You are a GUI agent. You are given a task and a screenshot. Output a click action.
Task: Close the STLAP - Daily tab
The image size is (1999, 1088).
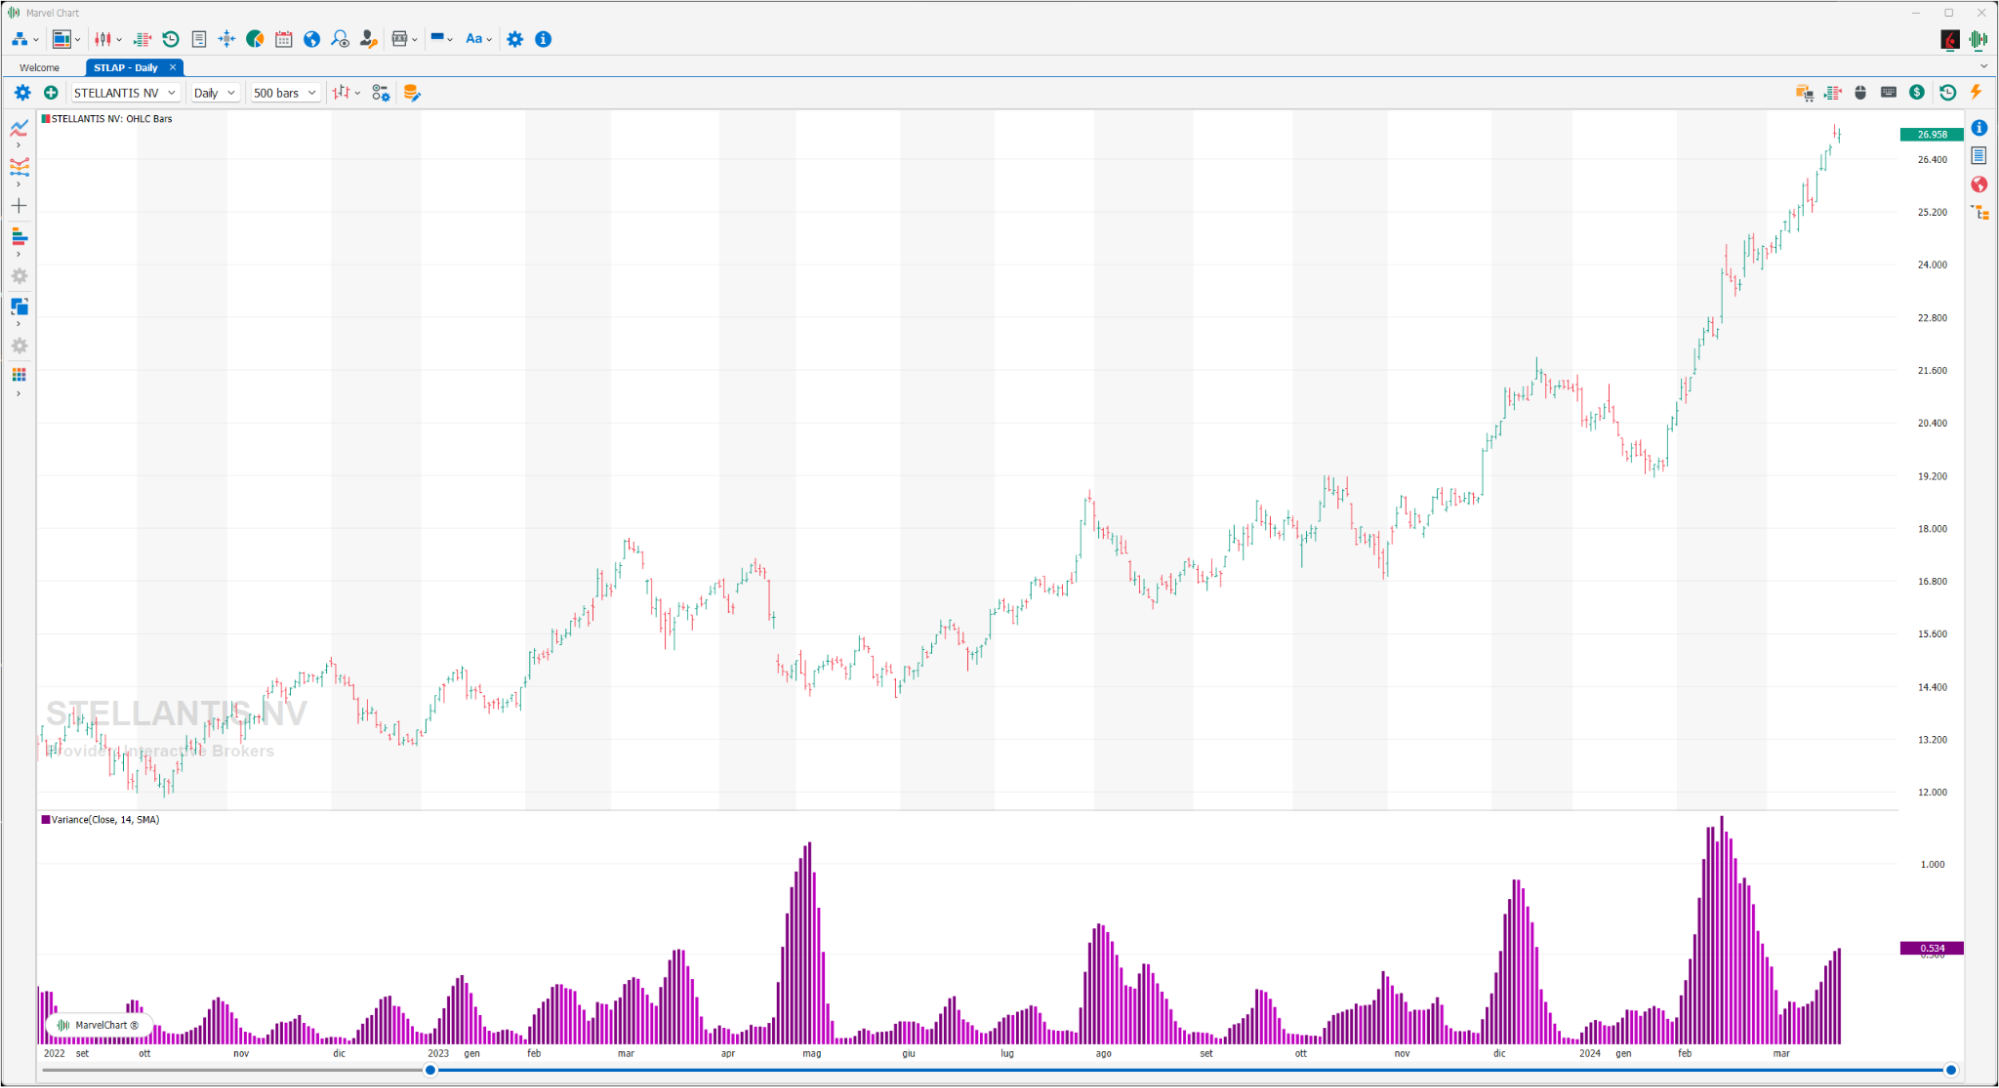tap(173, 67)
